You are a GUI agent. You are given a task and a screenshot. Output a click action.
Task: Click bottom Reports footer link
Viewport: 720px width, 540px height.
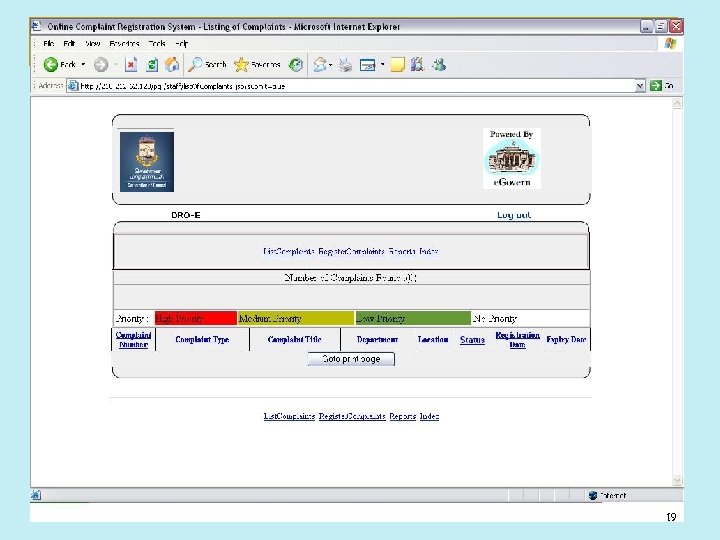click(403, 416)
